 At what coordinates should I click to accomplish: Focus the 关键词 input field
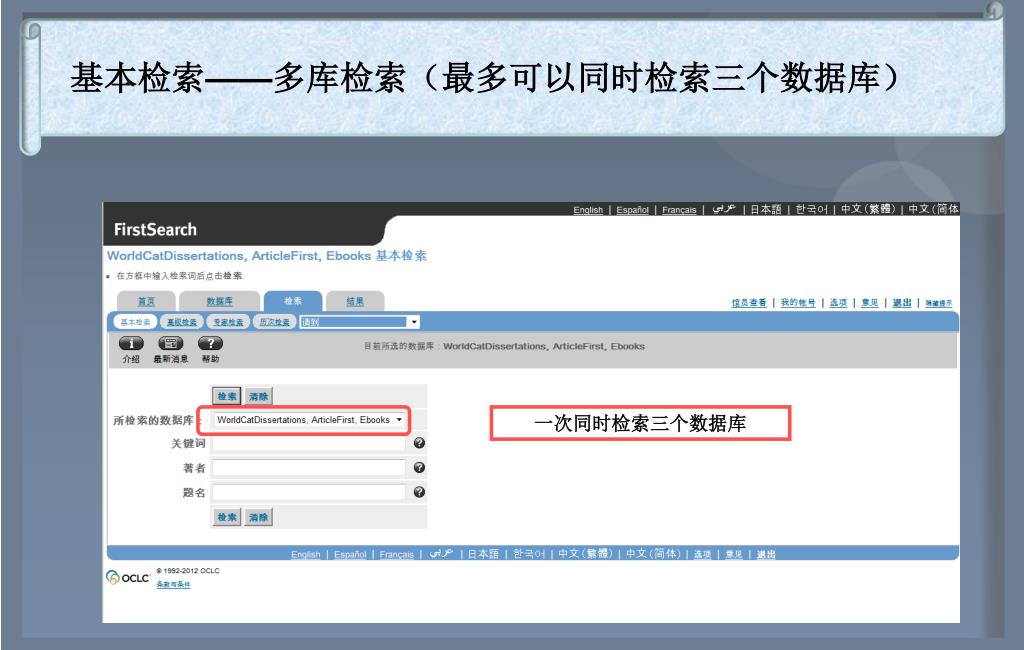pos(309,444)
